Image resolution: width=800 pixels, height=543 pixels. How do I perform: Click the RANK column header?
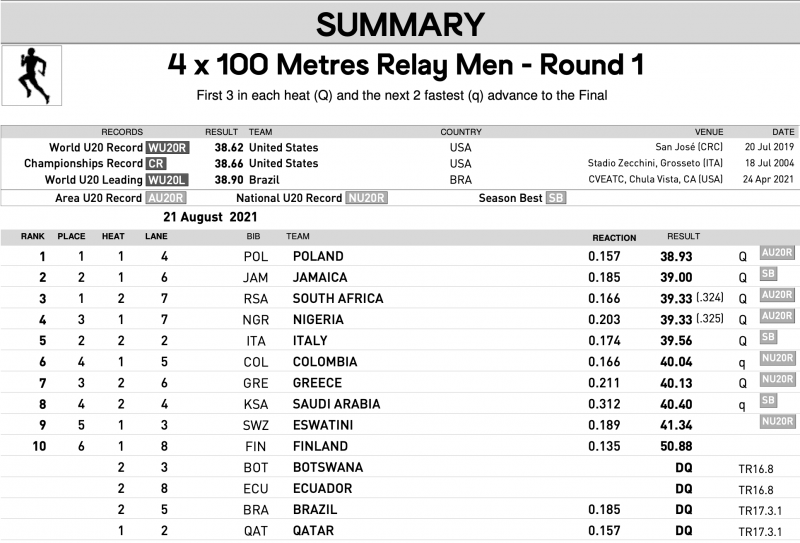[x=33, y=237]
